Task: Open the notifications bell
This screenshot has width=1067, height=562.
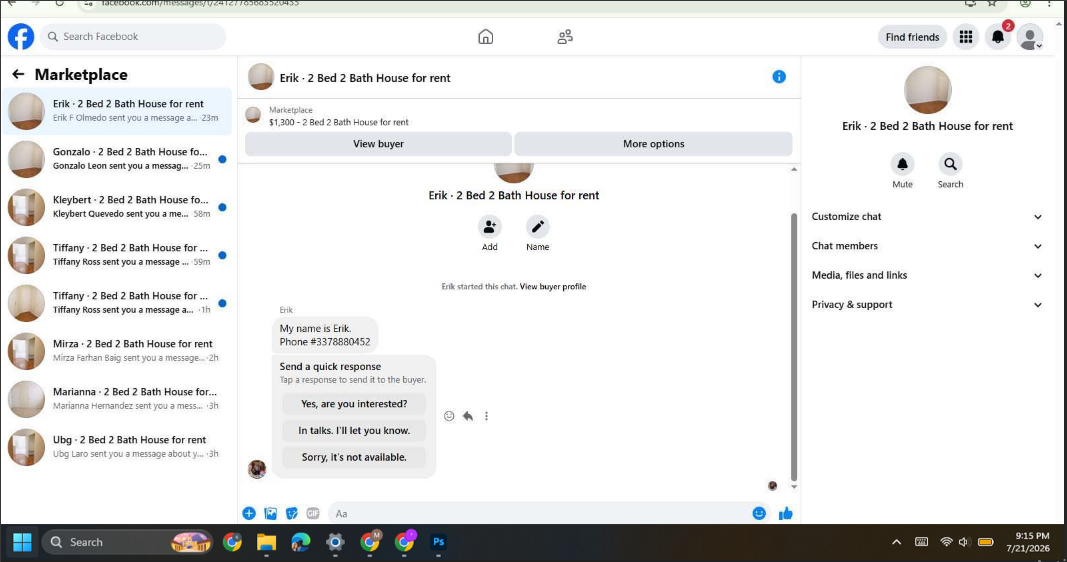Action: 998,37
